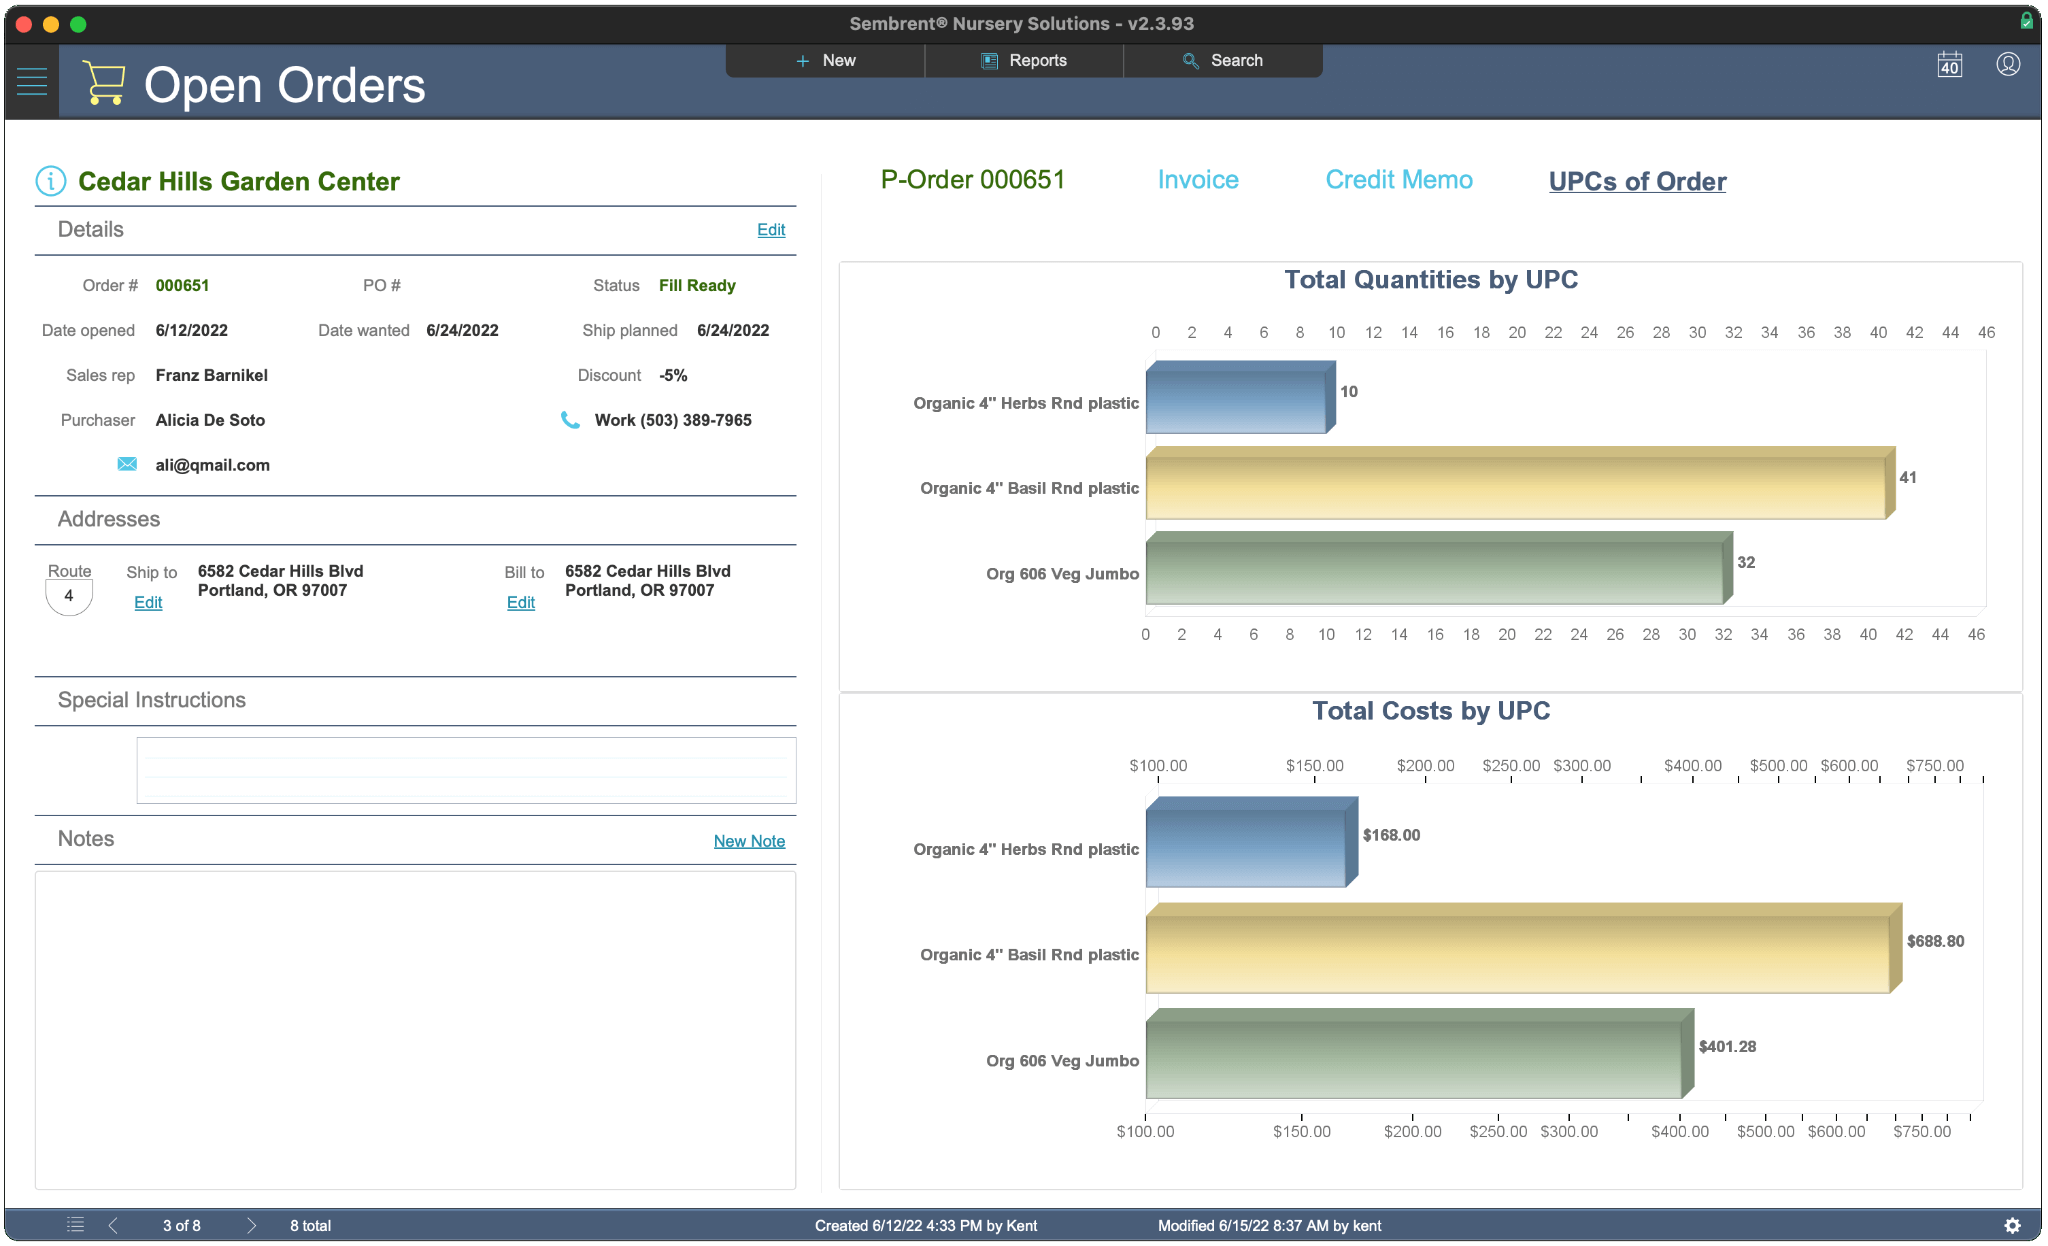The image size is (2048, 1246).
Task: Open the calendar icon showing 40
Action: (1949, 65)
